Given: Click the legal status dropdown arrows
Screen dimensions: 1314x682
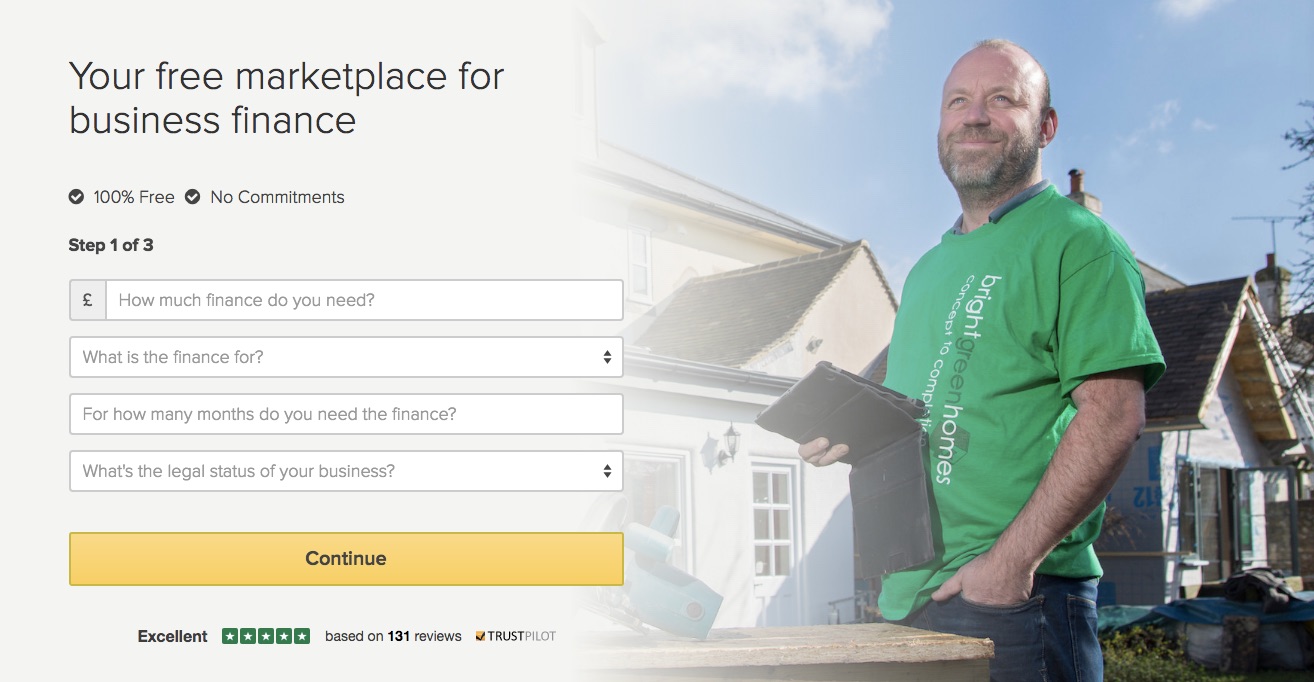Looking at the screenshot, I should 607,471.
